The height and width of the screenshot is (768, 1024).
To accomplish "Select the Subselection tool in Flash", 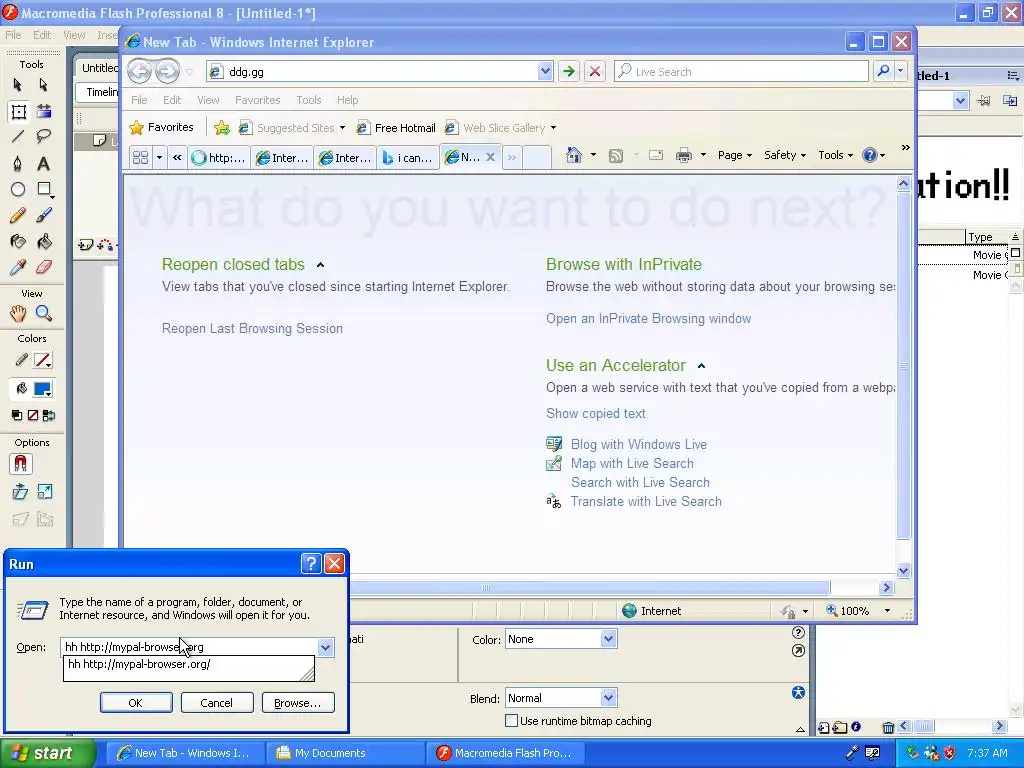I will tap(43, 84).
